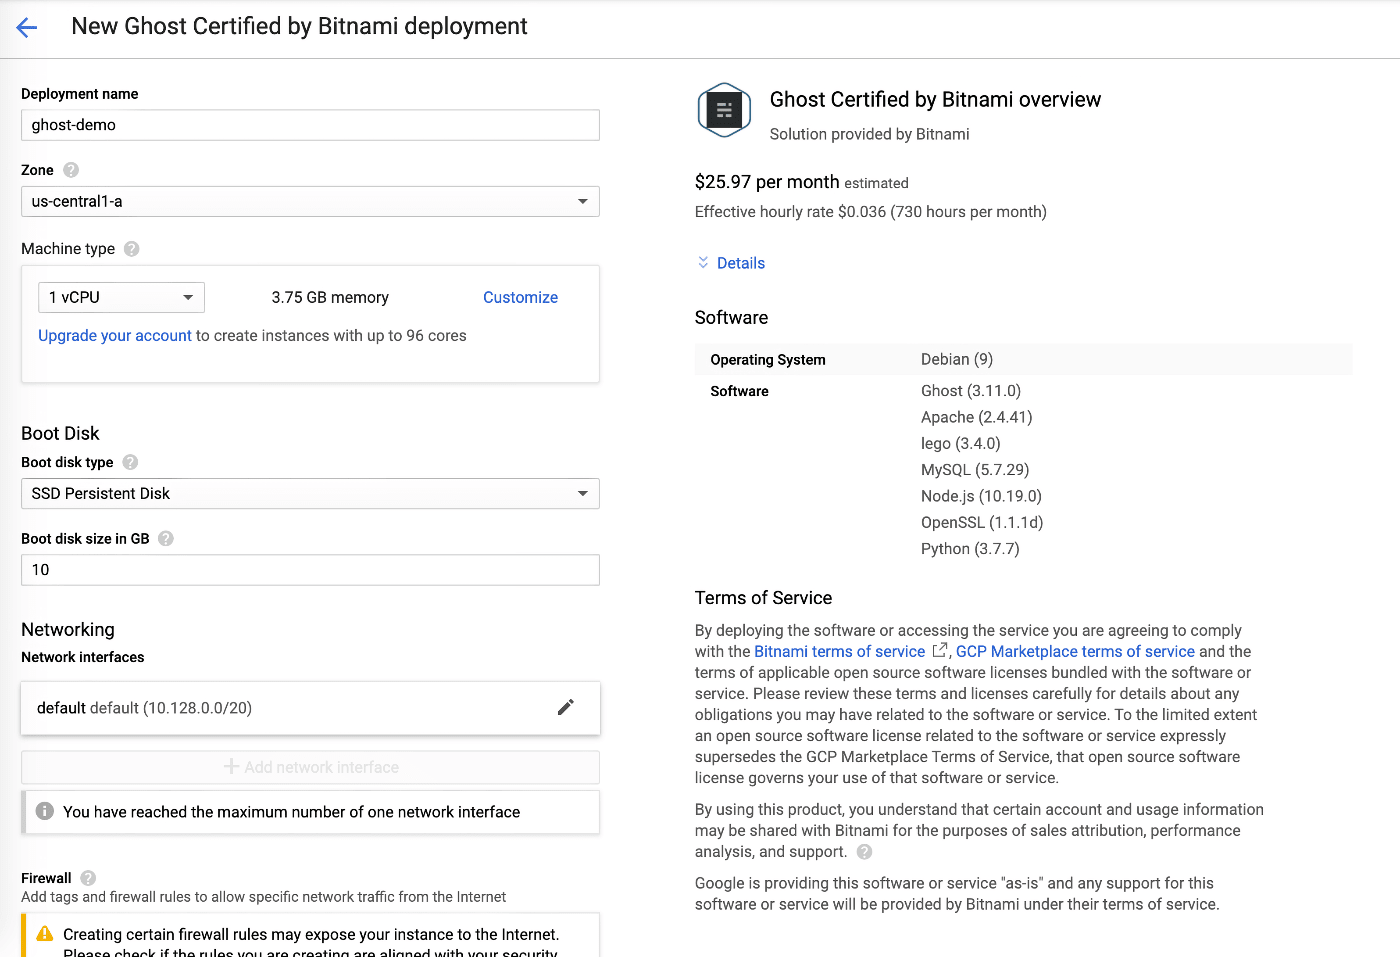Viewport: 1400px width, 957px height.
Task: Click the Debian (9) operating system value
Action: tap(957, 359)
